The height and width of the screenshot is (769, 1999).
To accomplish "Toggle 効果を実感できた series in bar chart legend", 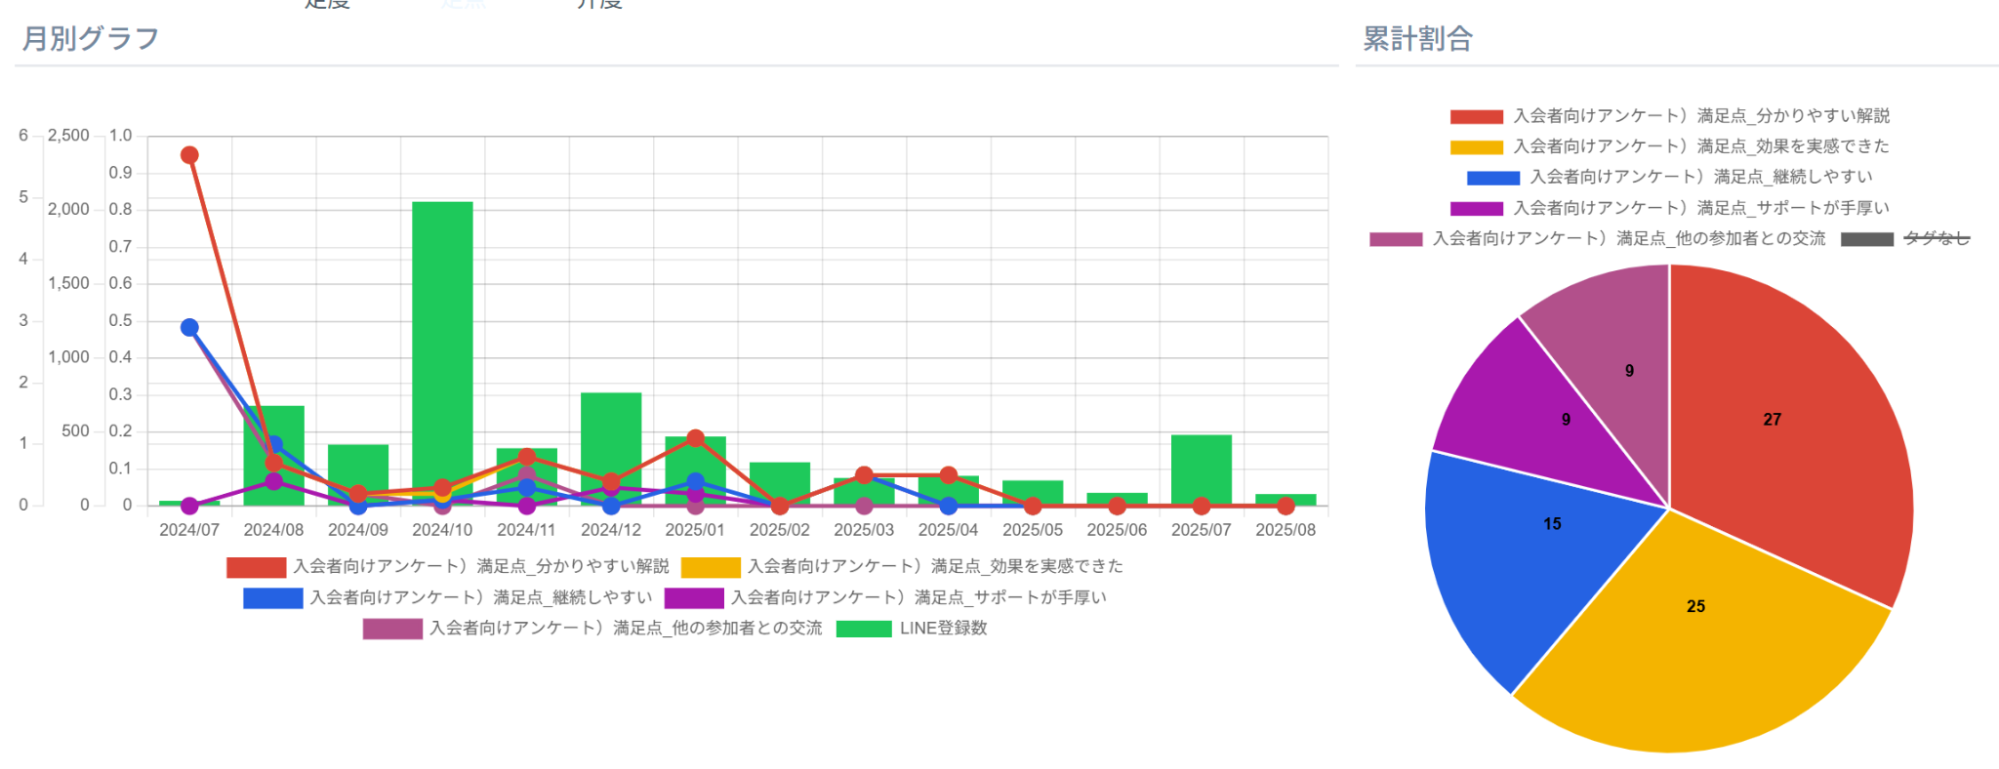I will pos(902,567).
